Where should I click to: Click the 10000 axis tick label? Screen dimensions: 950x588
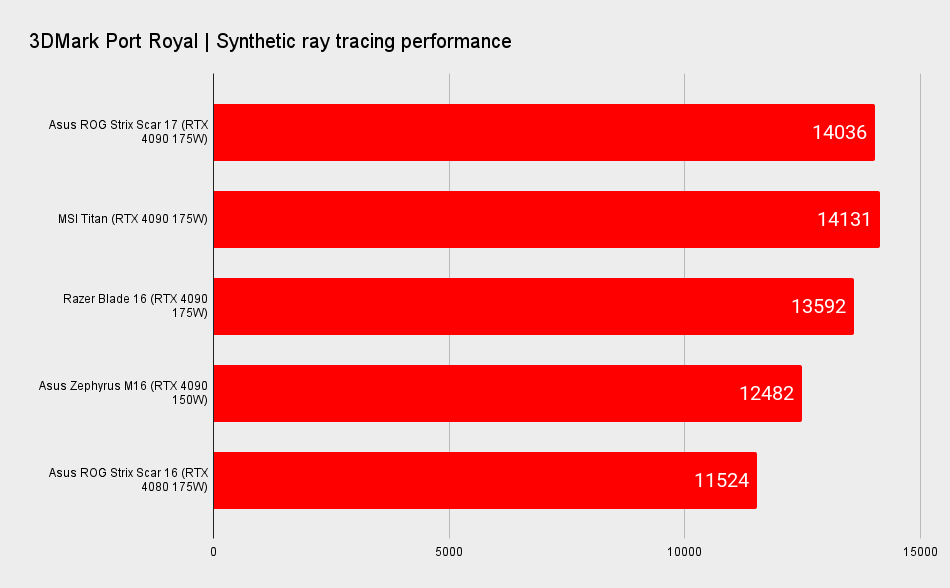[x=685, y=552]
